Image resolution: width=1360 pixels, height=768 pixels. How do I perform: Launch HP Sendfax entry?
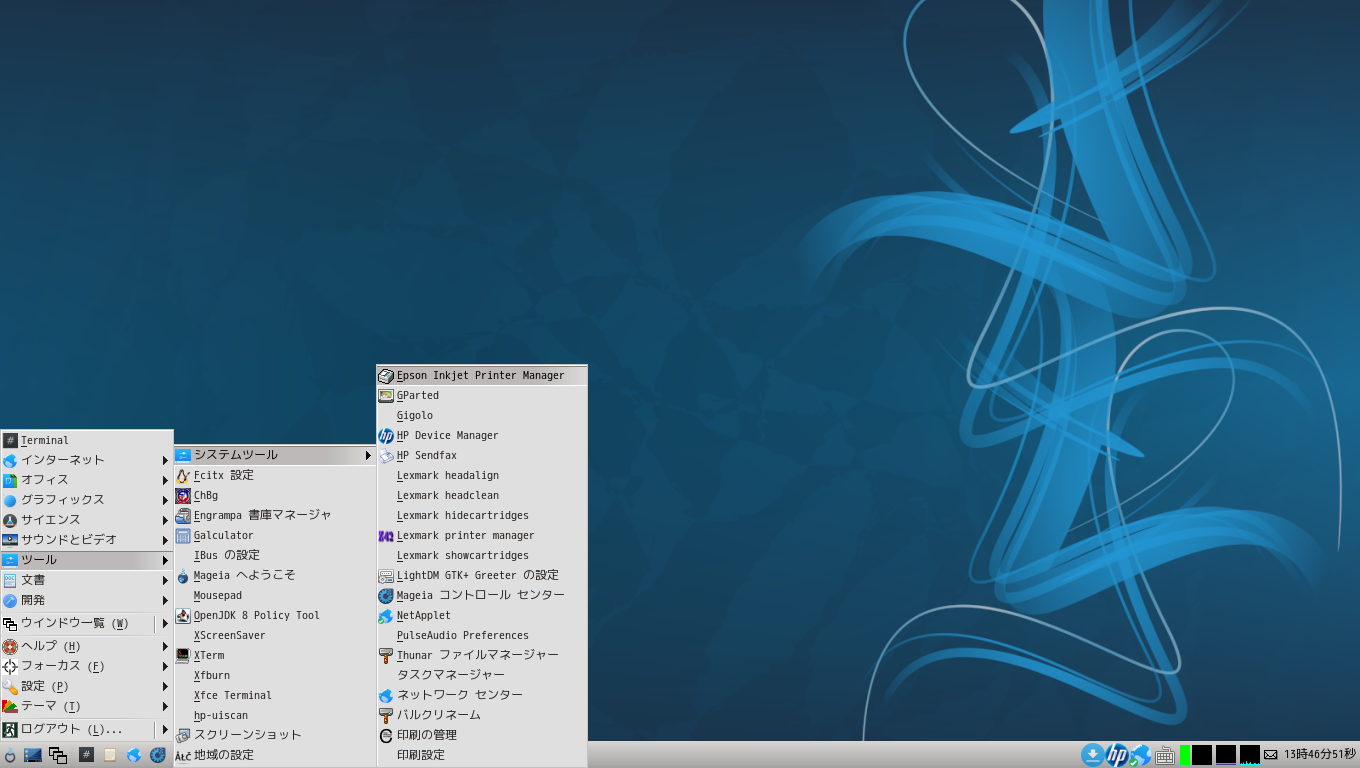[482, 455]
